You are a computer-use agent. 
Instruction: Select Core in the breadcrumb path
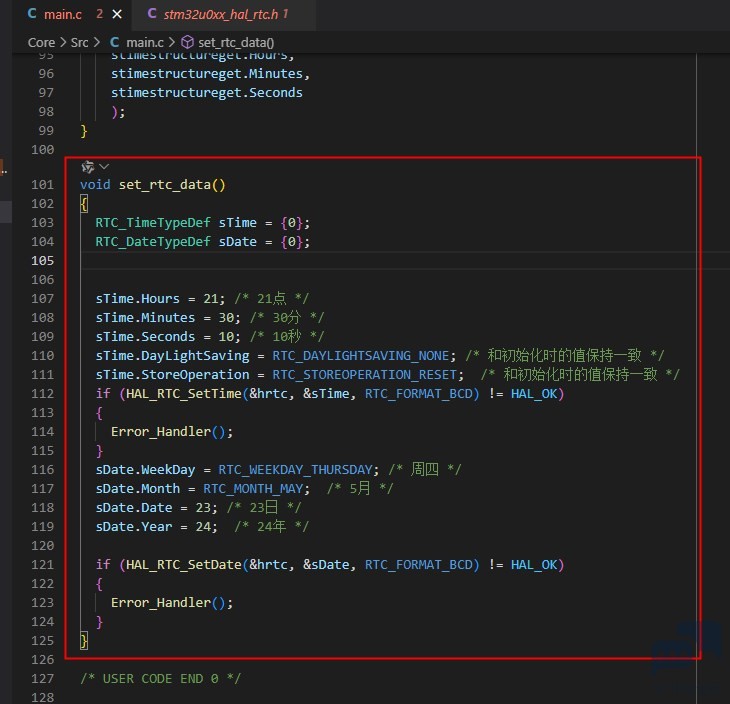41,42
